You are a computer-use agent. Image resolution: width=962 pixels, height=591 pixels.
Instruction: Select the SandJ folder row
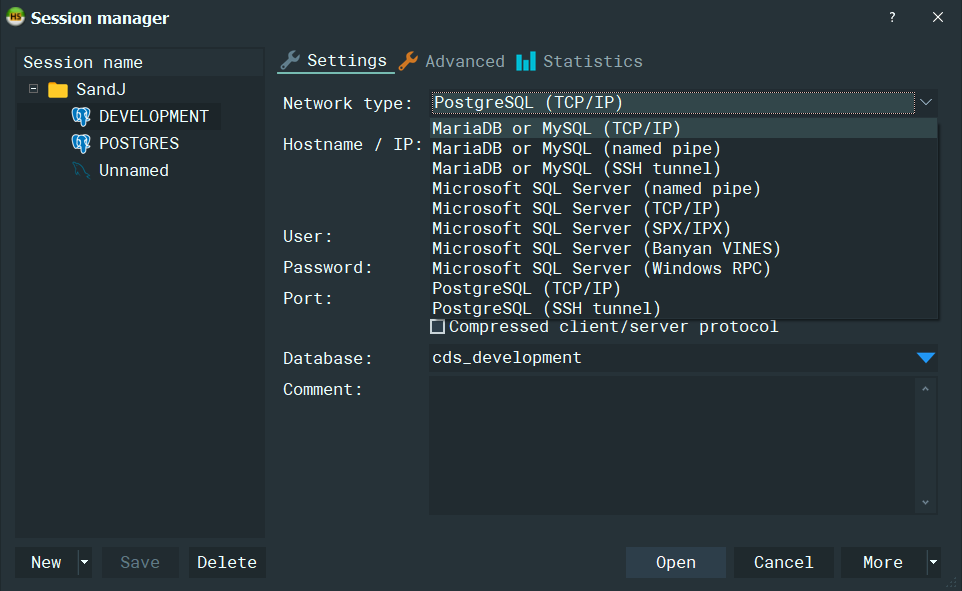tap(101, 90)
